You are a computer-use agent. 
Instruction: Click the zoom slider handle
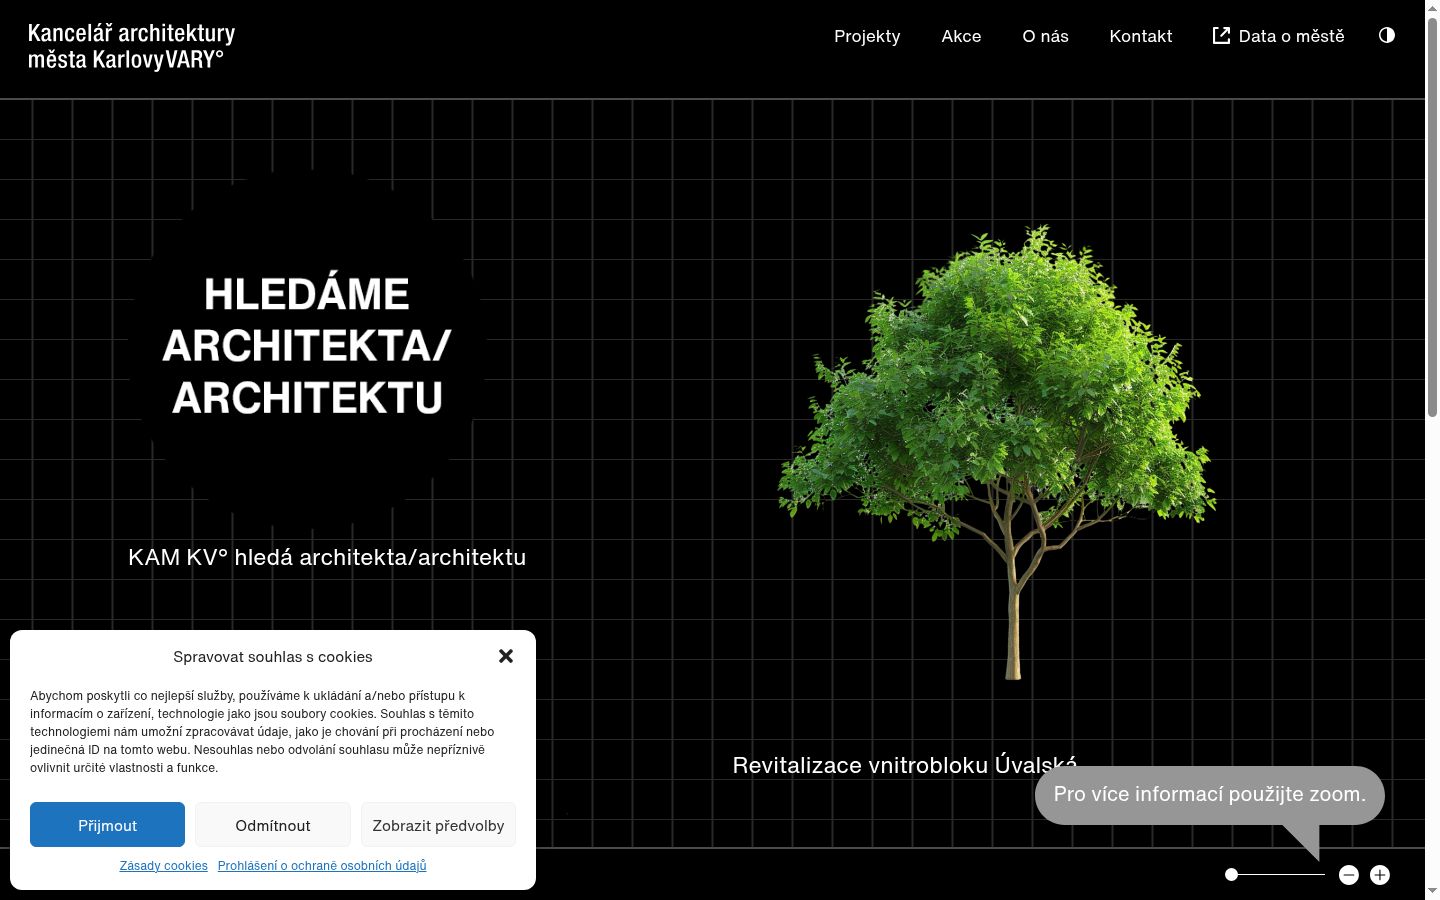click(1232, 875)
